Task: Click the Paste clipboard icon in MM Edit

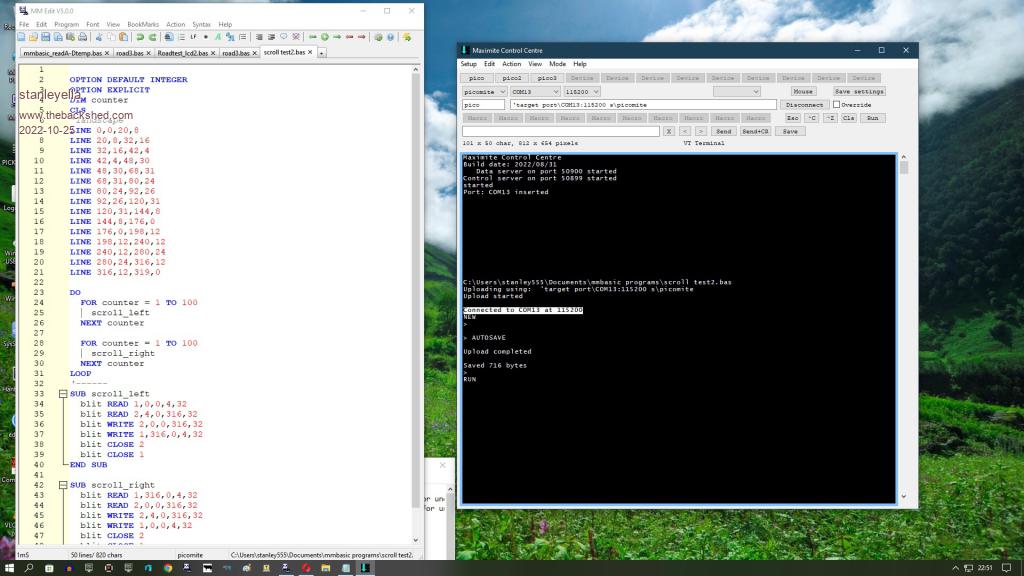Action: [x=123, y=37]
